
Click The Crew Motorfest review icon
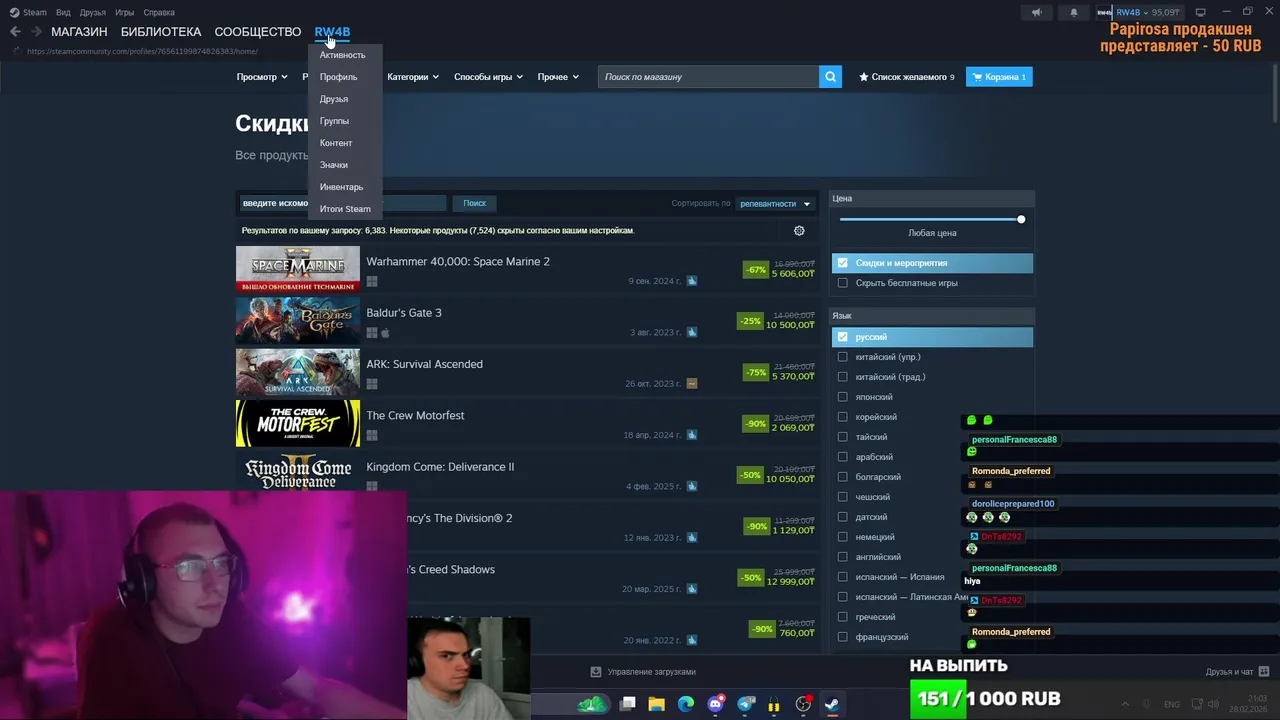692,435
